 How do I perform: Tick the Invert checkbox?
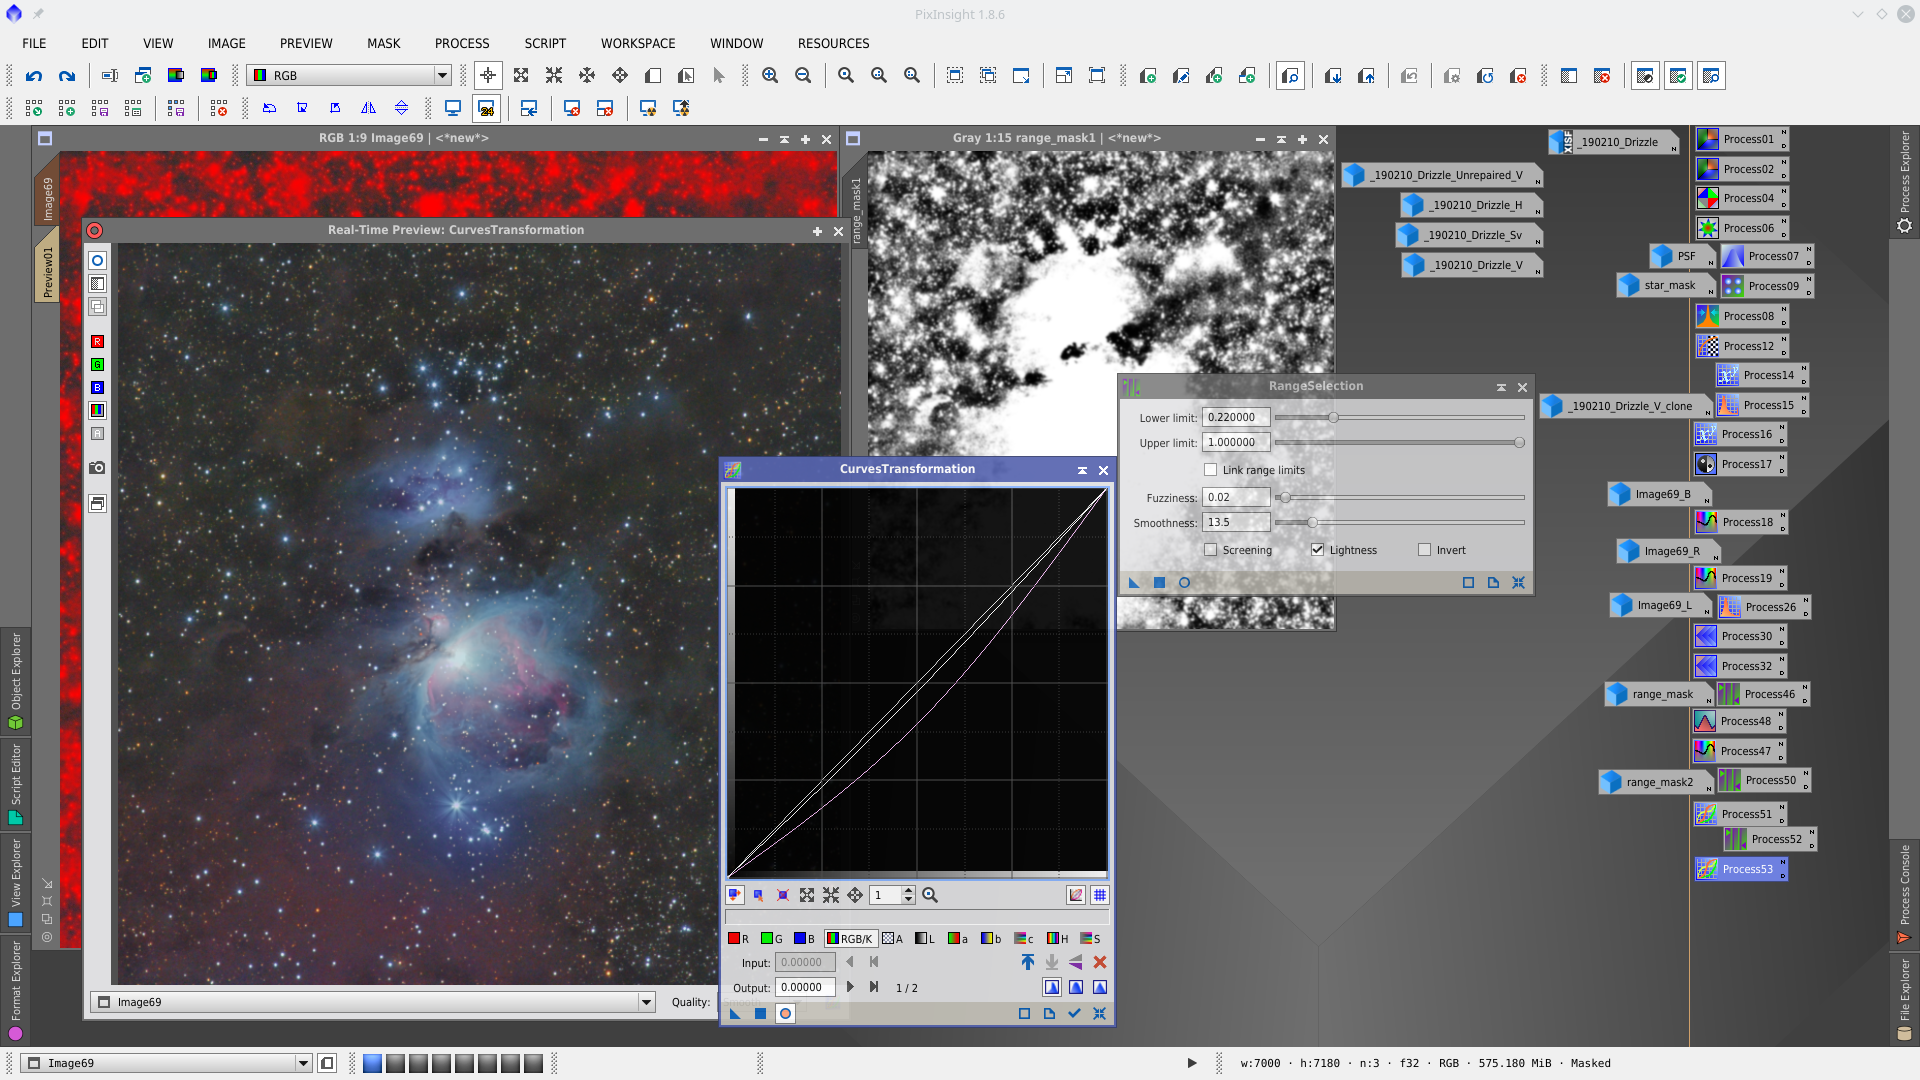(x=1424, y=550)
